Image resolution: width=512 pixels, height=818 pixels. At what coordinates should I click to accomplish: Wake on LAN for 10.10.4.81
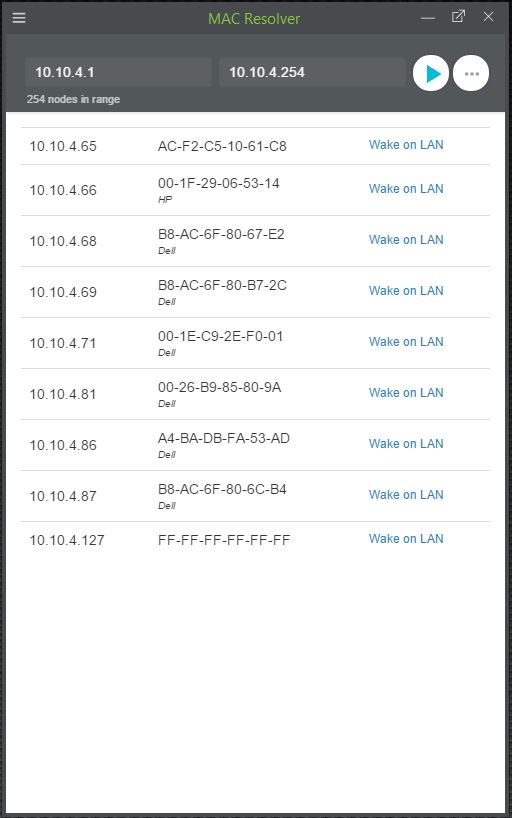tap(406, 392)
